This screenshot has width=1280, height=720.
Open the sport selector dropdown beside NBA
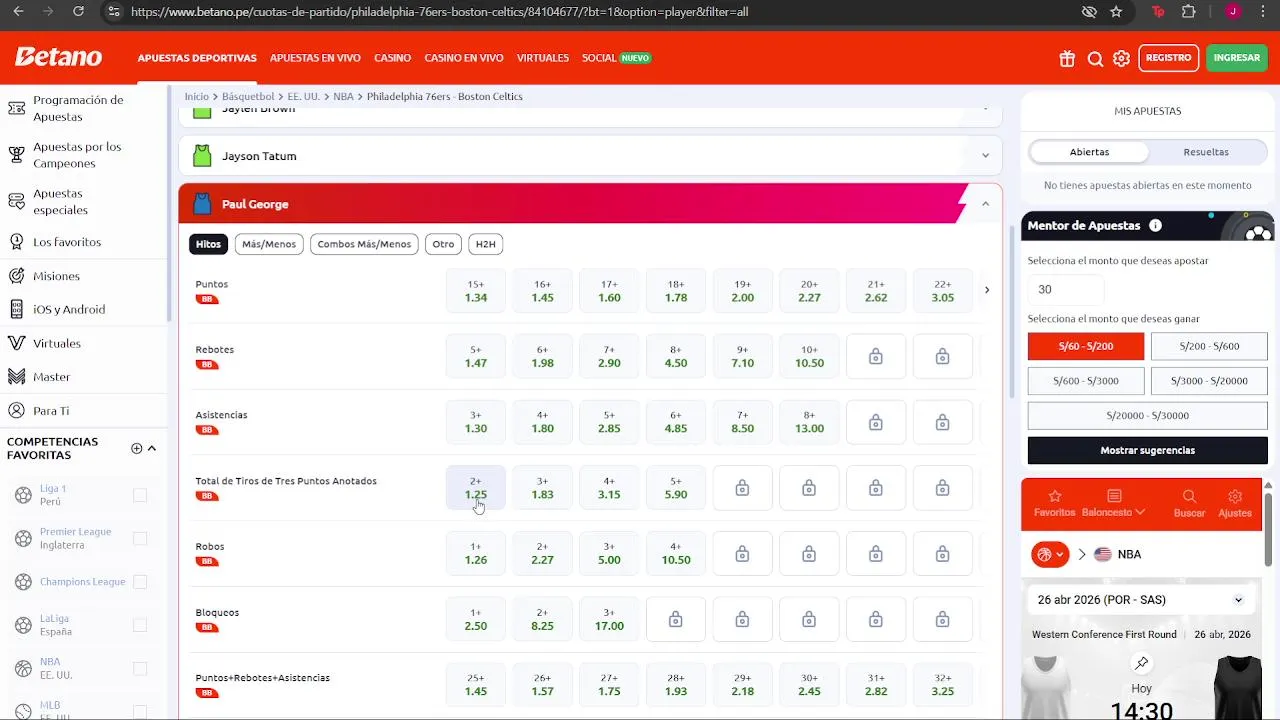tap(1059, 554)
